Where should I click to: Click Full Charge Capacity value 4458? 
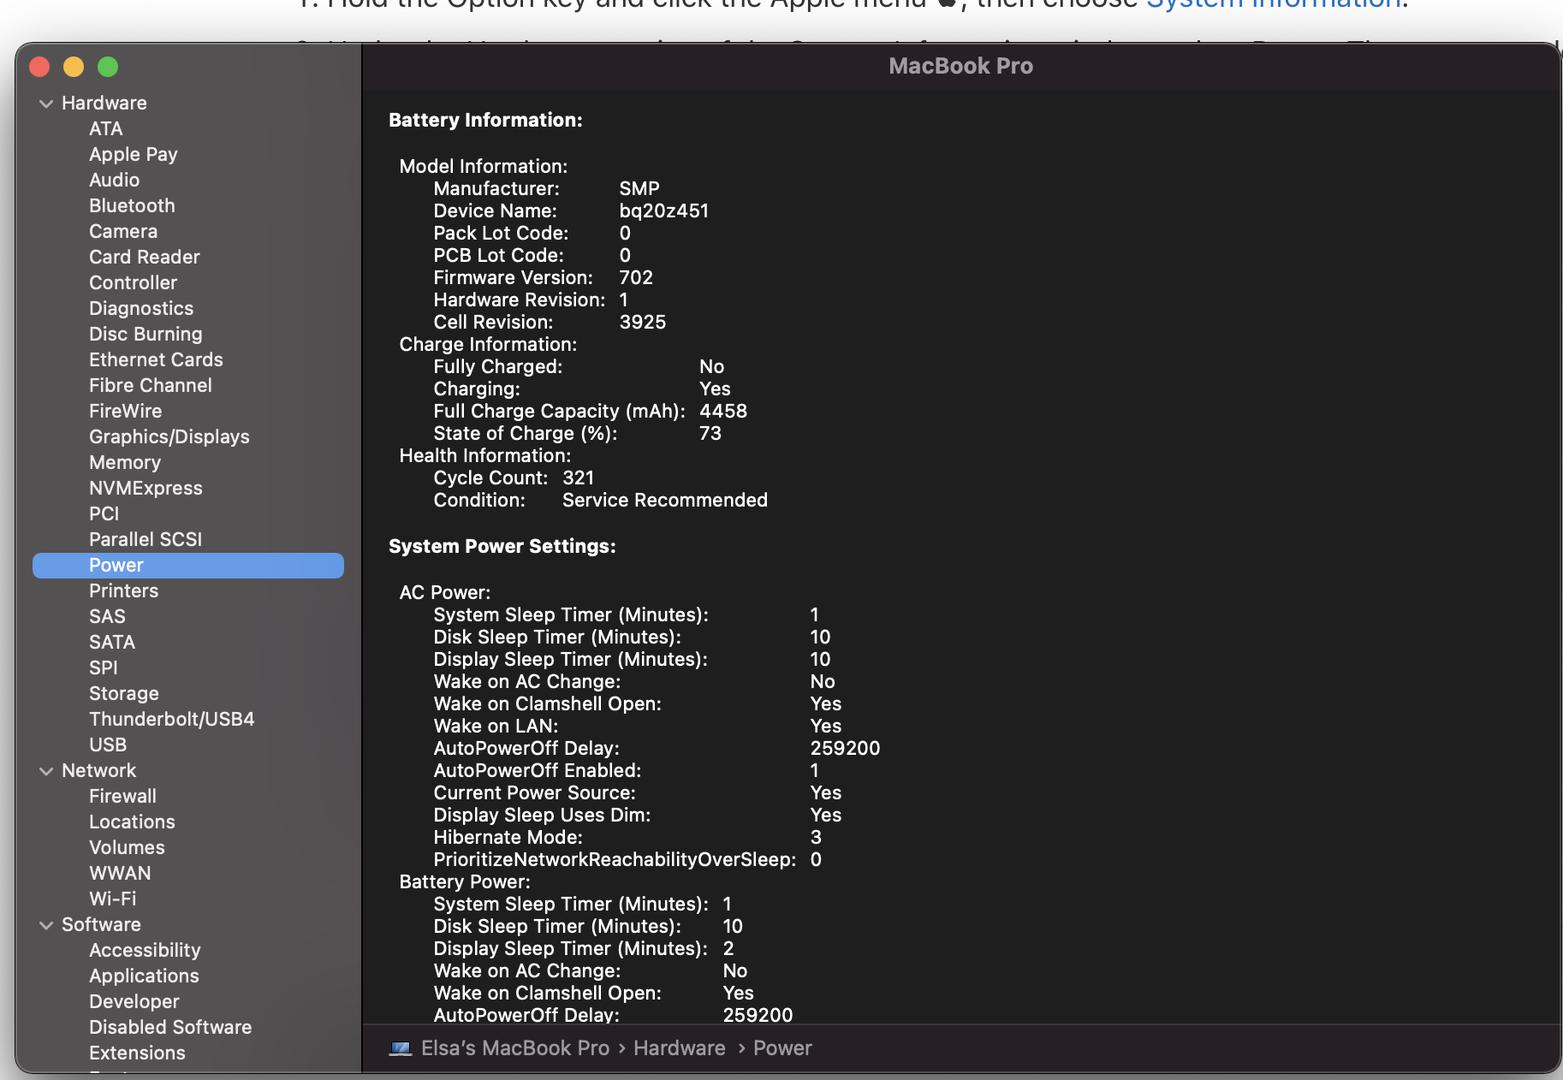point(723,411)
